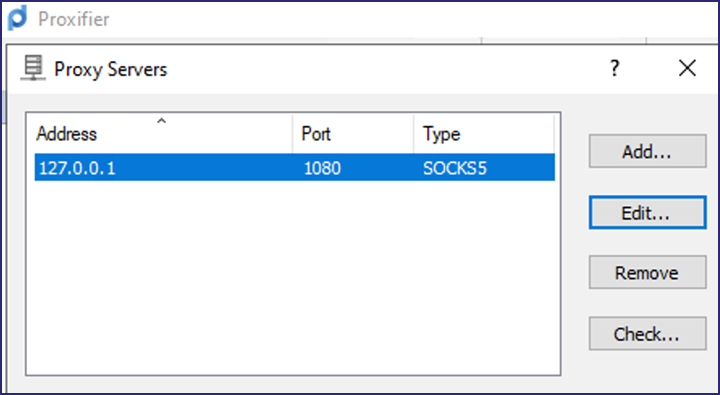The image size is (720, 395).
Task: Click the empty white area of proxy list
Action: click(x=294, y=277)
